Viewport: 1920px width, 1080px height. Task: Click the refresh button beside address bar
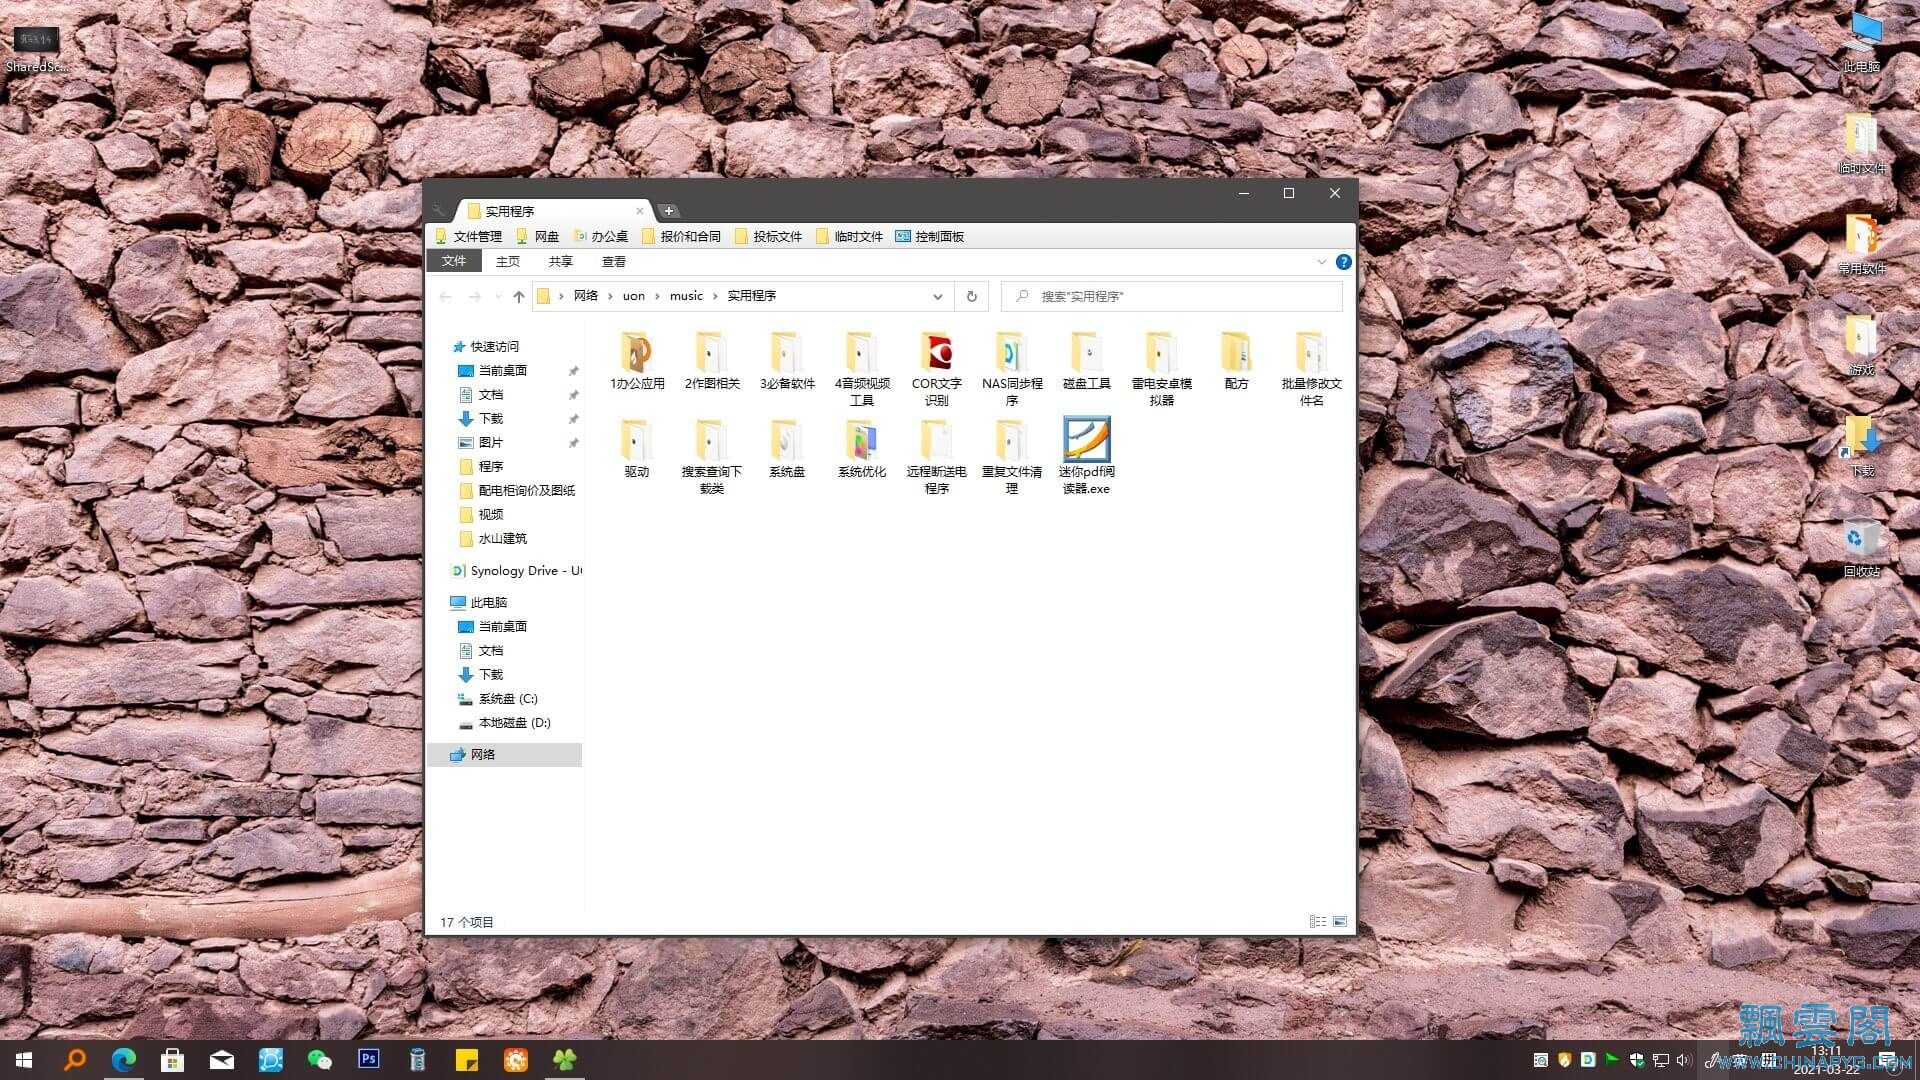click(971, 296)
